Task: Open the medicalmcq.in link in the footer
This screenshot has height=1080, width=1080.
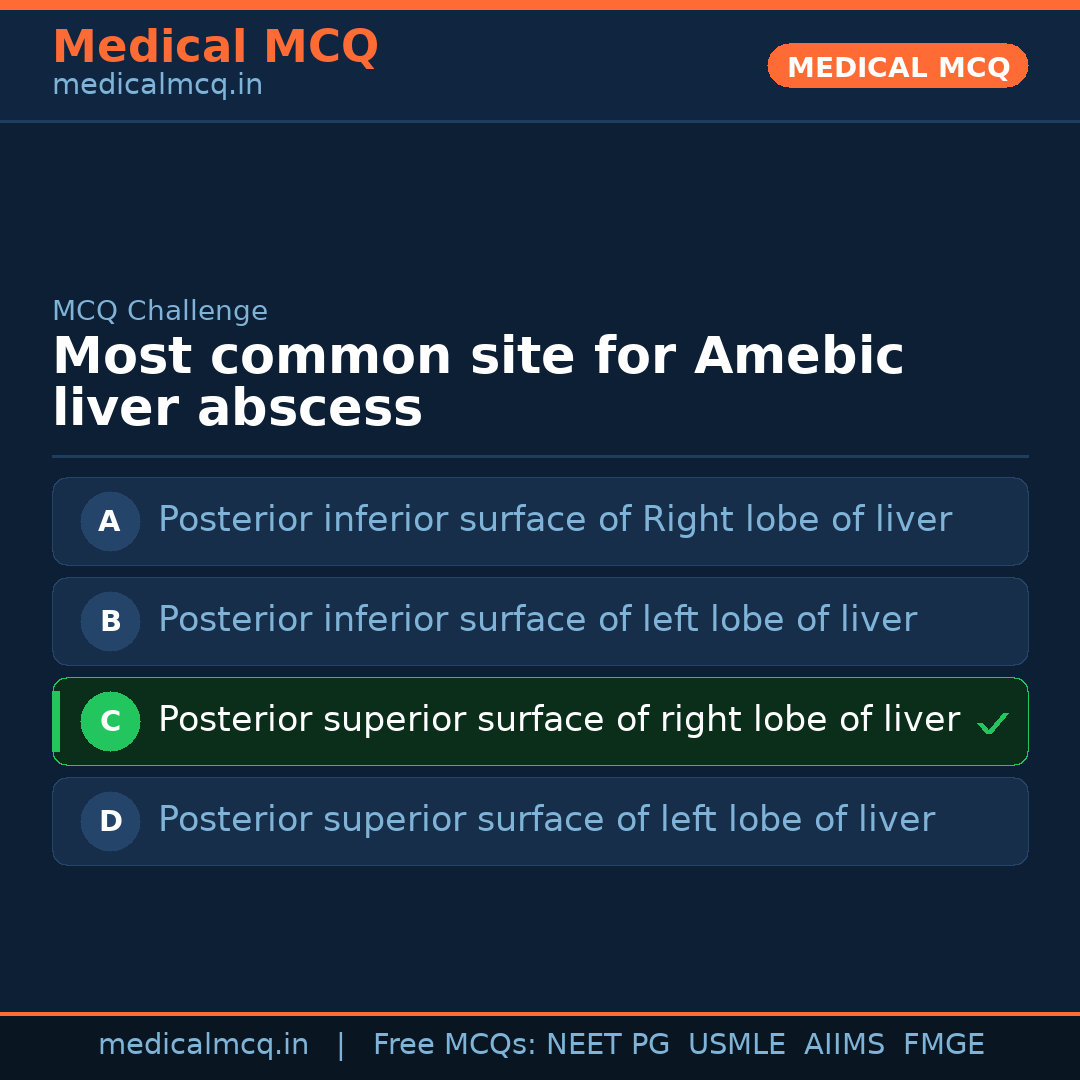Action: [x=203, y=1045]
